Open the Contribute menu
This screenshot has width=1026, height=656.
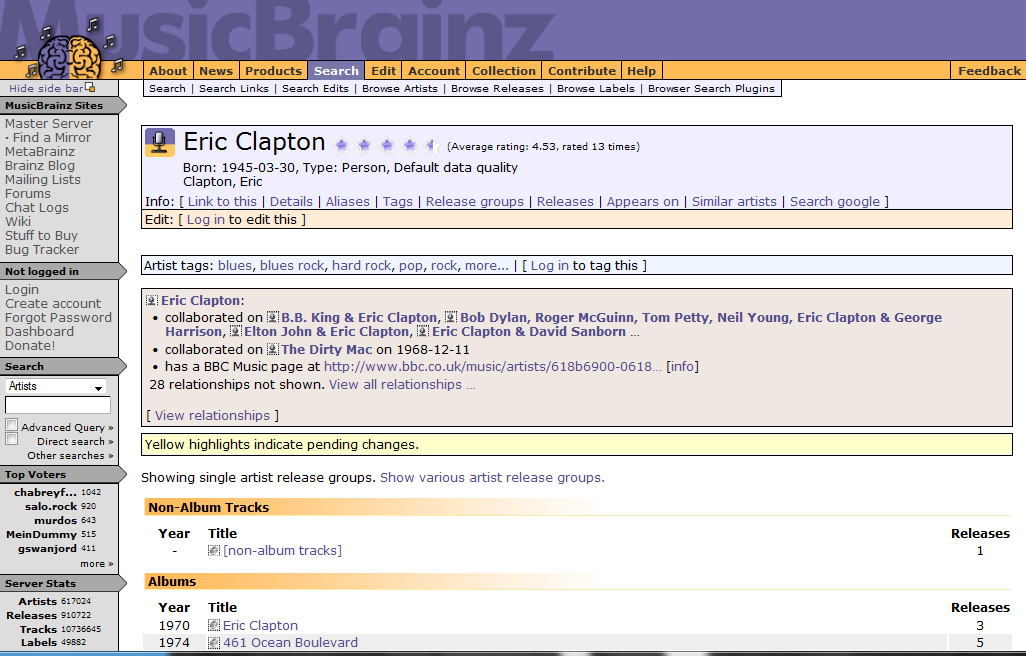(x=582, y=71)
